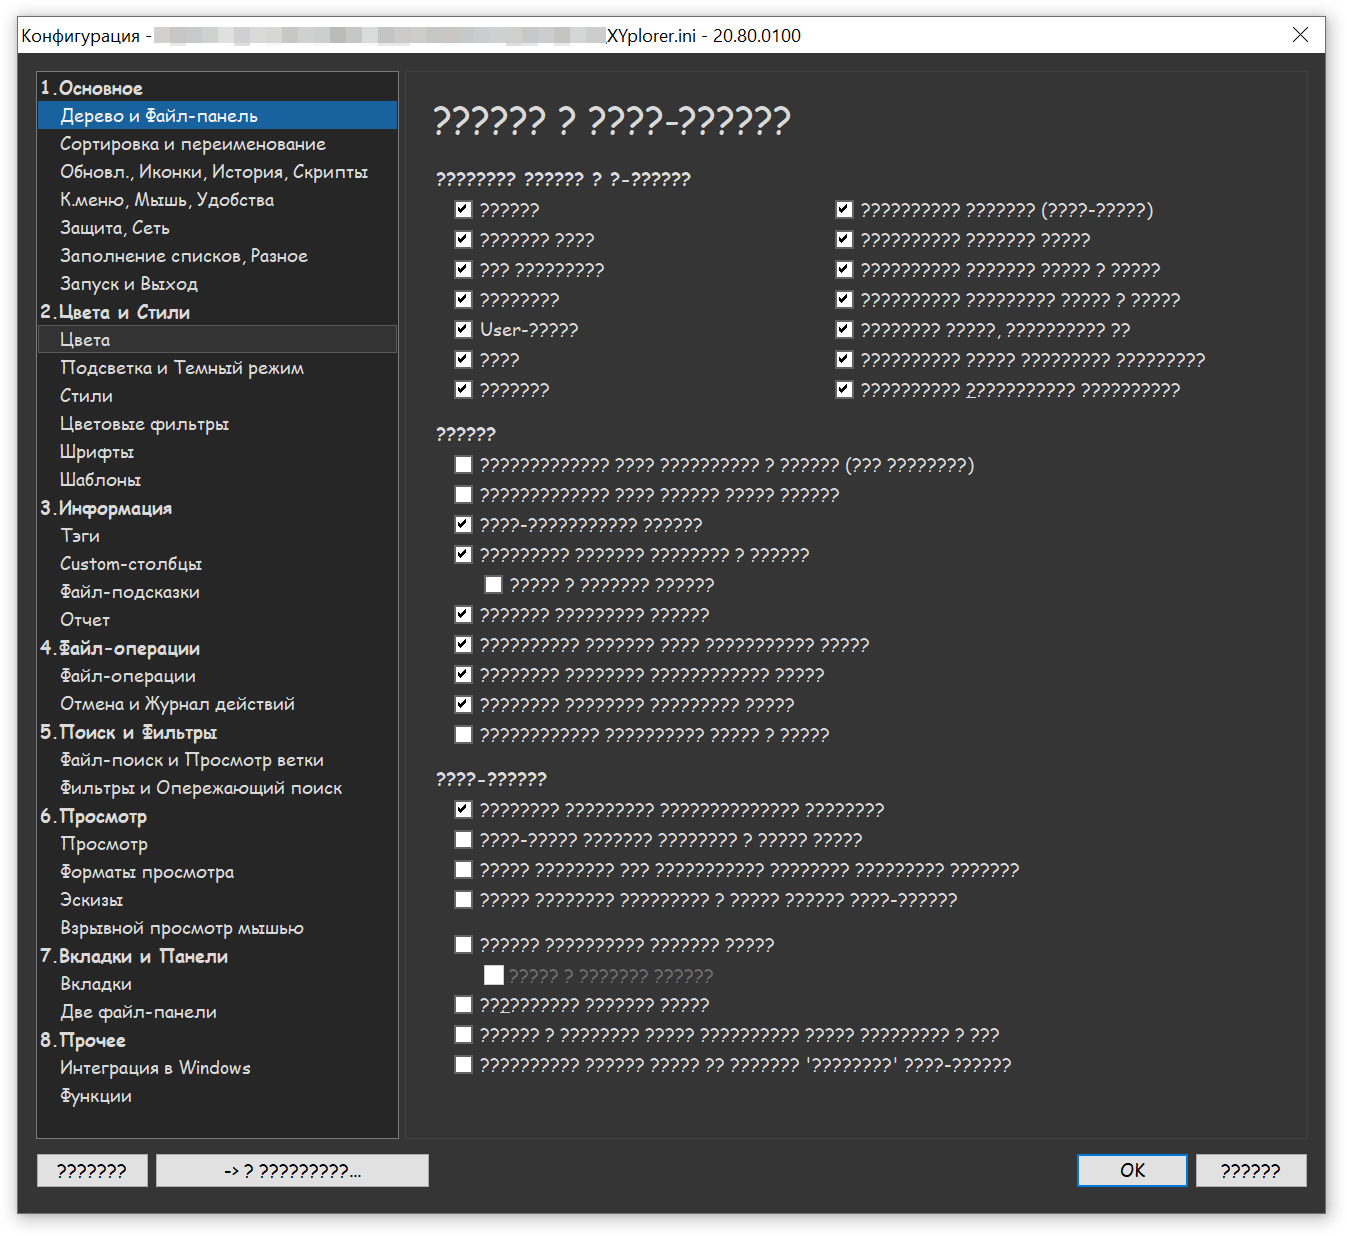Open Файл-поиск и Просмотр ветки
Screen dimensions: 1347x1236
pyautogui.click(x=191, y=760)
